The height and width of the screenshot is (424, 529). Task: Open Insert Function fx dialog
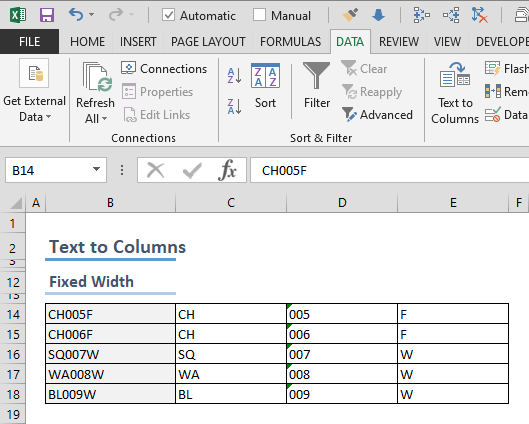click(227, 170)
